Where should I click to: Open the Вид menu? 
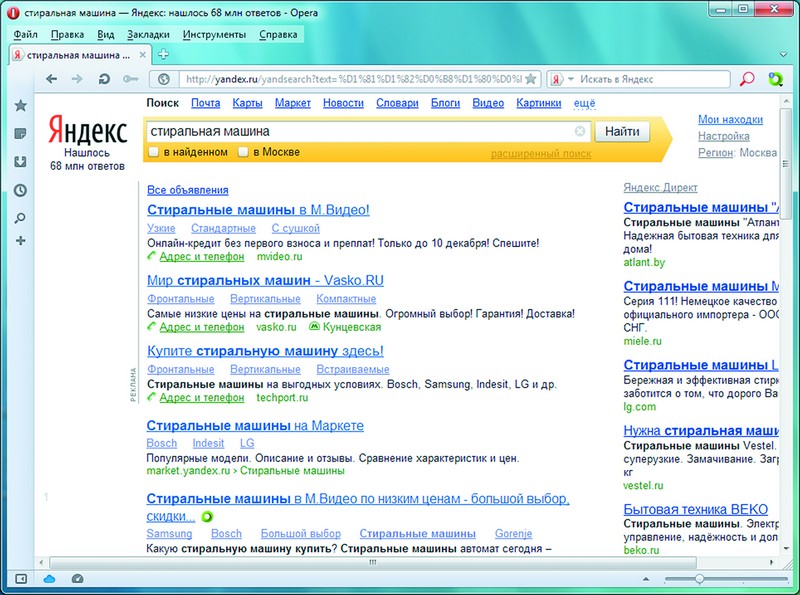[106, 34]
